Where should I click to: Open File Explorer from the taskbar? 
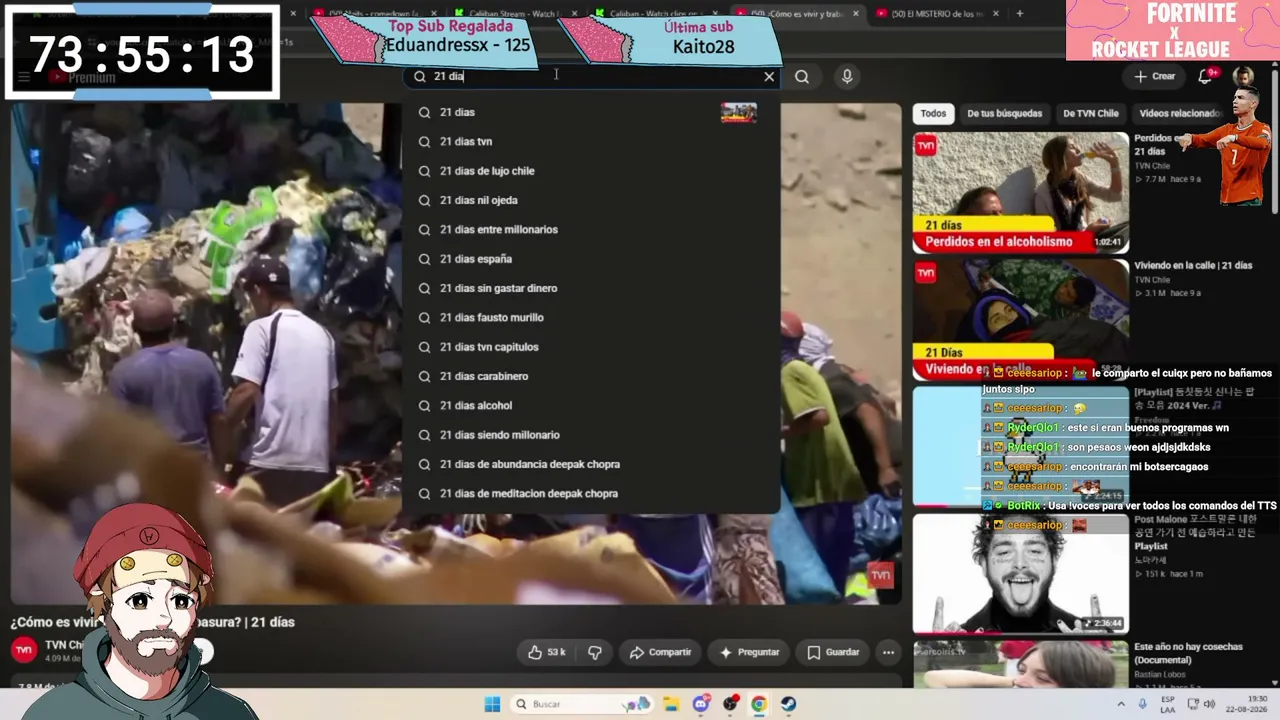point(671,704)
